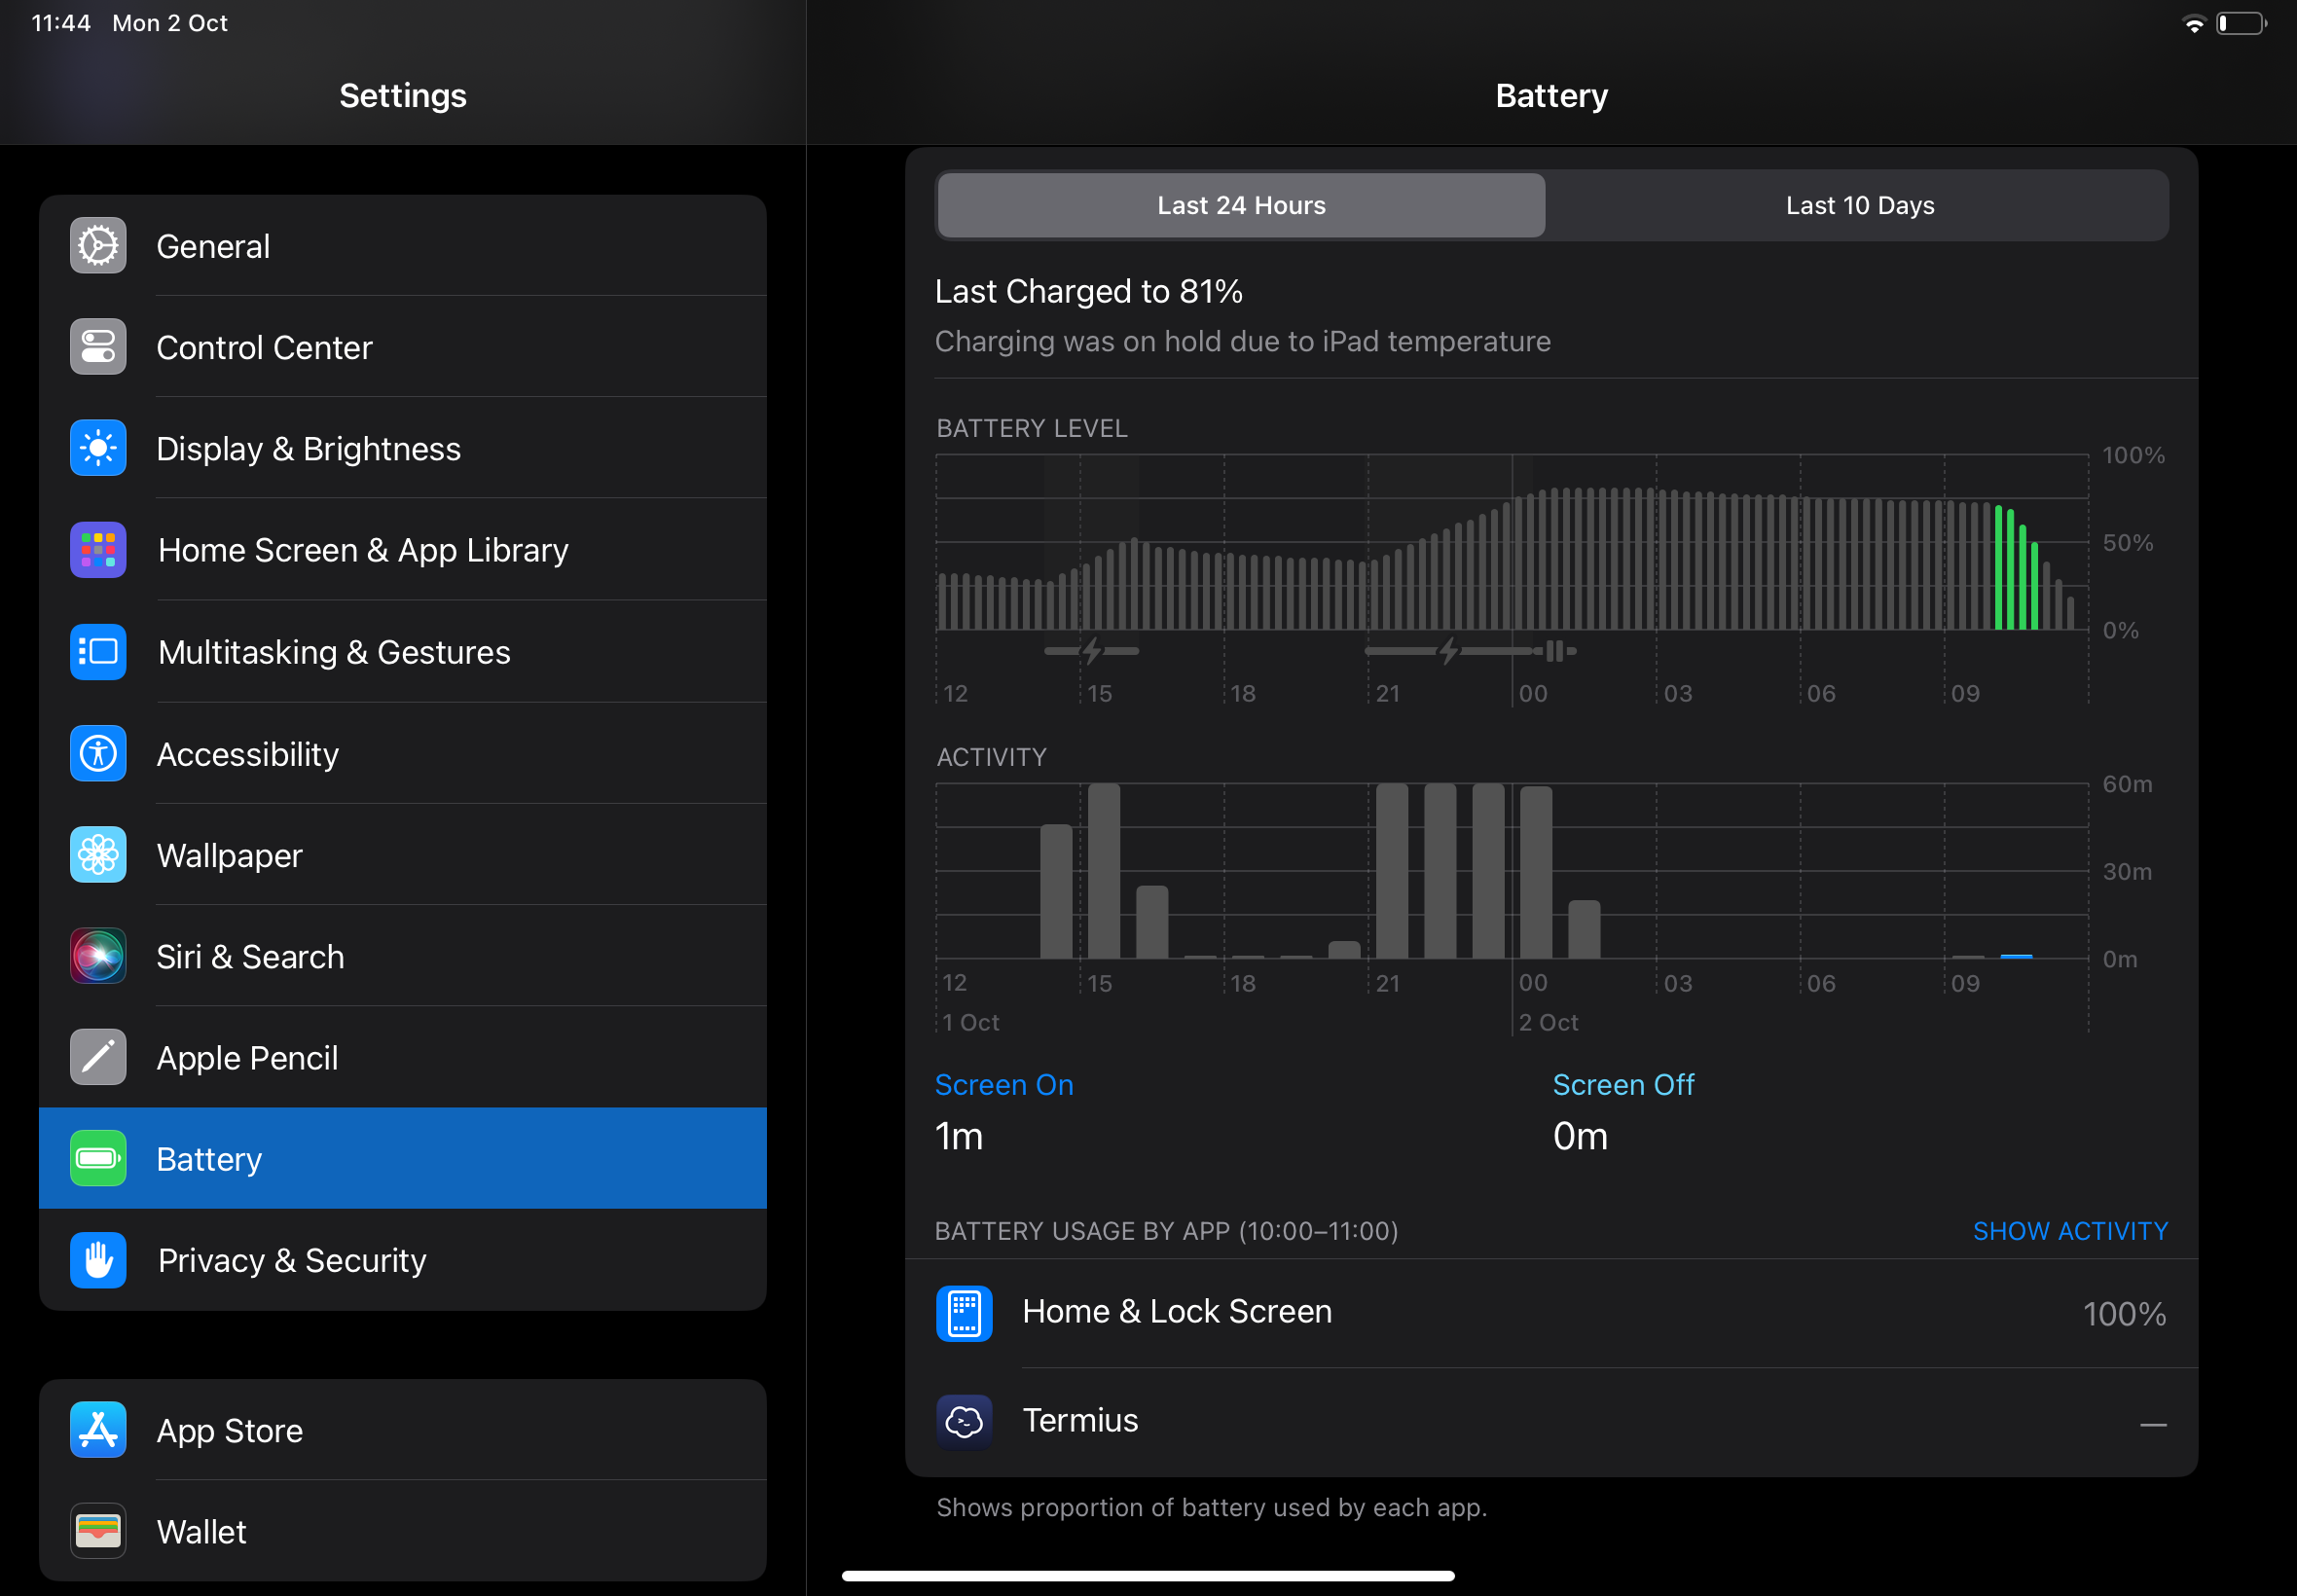Tap SHOW ACTIVITY link
The image size is (2297, 1596).
click(x=2069, y=1231)
